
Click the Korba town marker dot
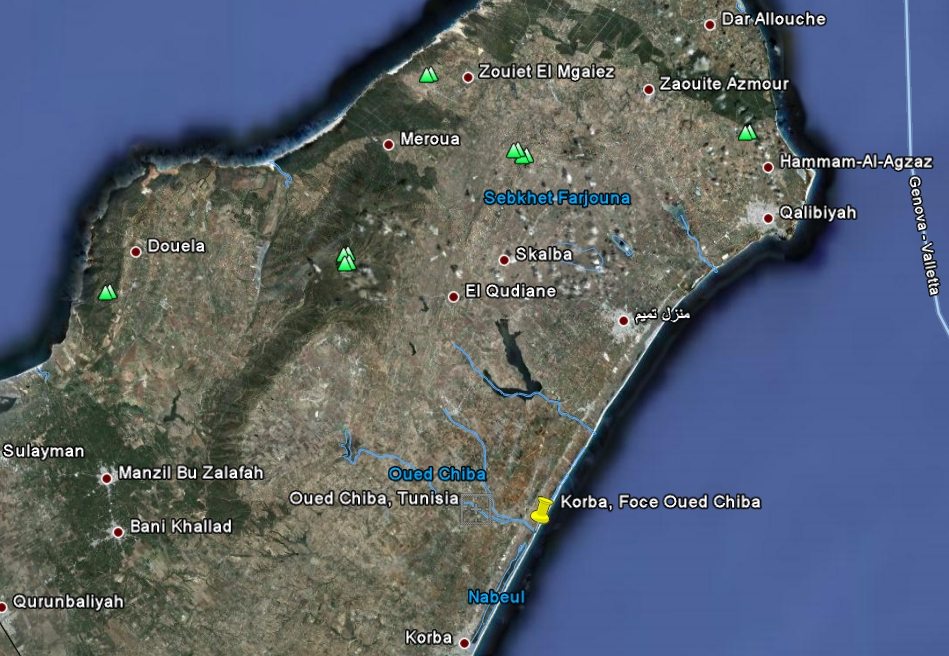tap(464, 641)
